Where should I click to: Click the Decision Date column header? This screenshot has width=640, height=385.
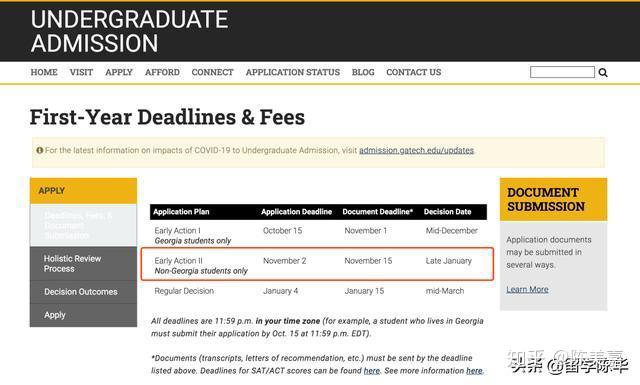447,212
